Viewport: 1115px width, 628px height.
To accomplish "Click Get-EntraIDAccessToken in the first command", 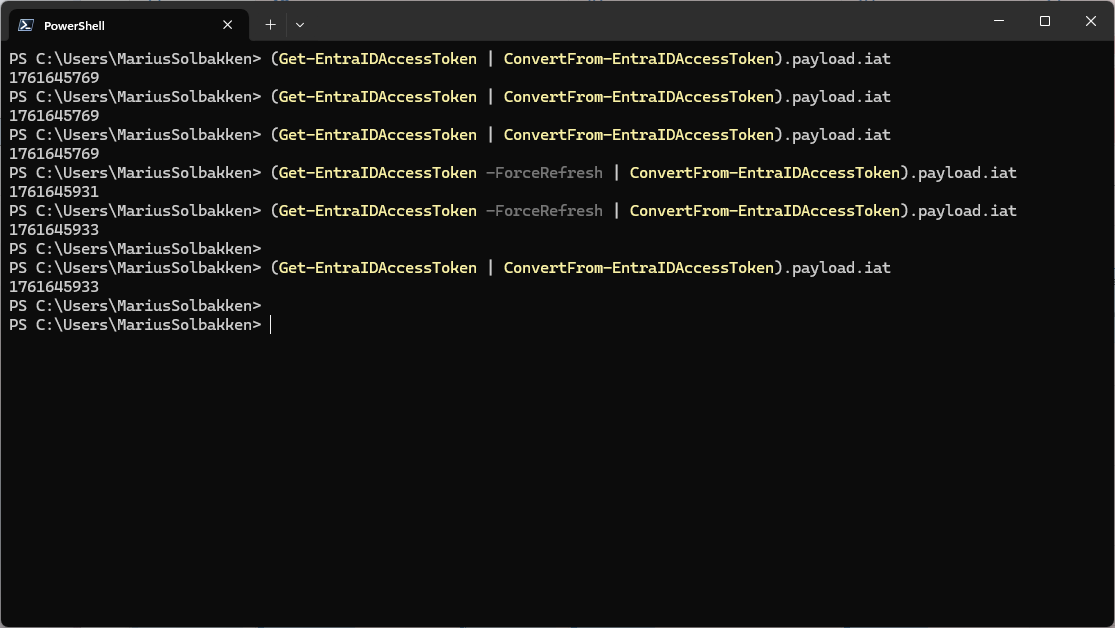I will point(377,59).
